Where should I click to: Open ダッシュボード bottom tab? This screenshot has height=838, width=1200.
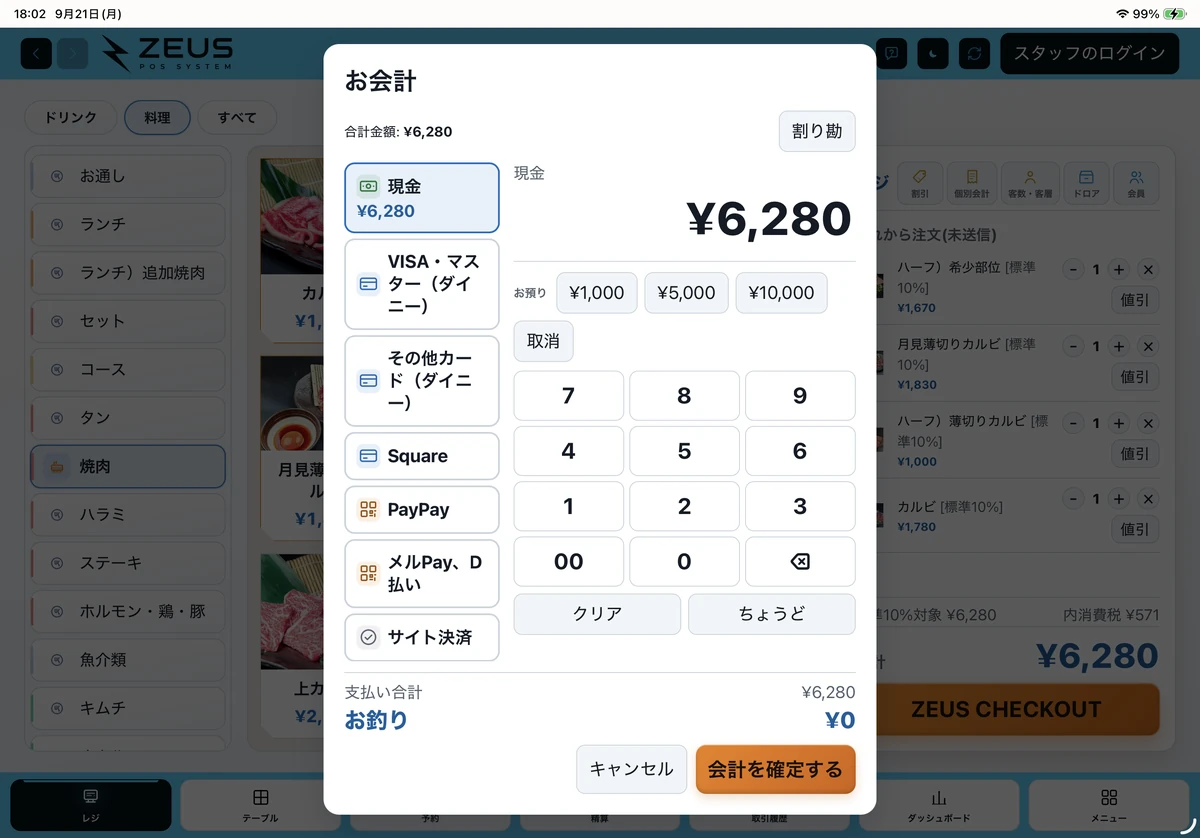tap(938, 805)
